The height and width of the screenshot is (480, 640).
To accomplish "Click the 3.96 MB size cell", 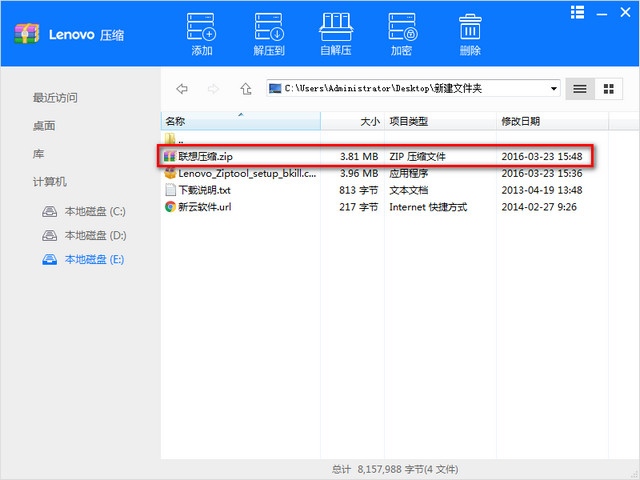I will (359, 173).
